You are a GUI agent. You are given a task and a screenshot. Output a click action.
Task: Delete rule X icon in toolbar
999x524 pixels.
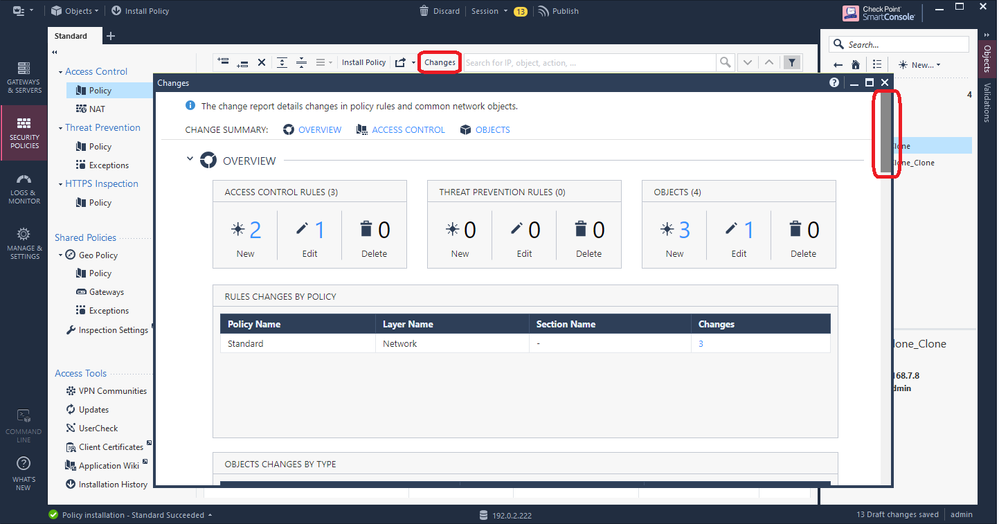[261, 62]
